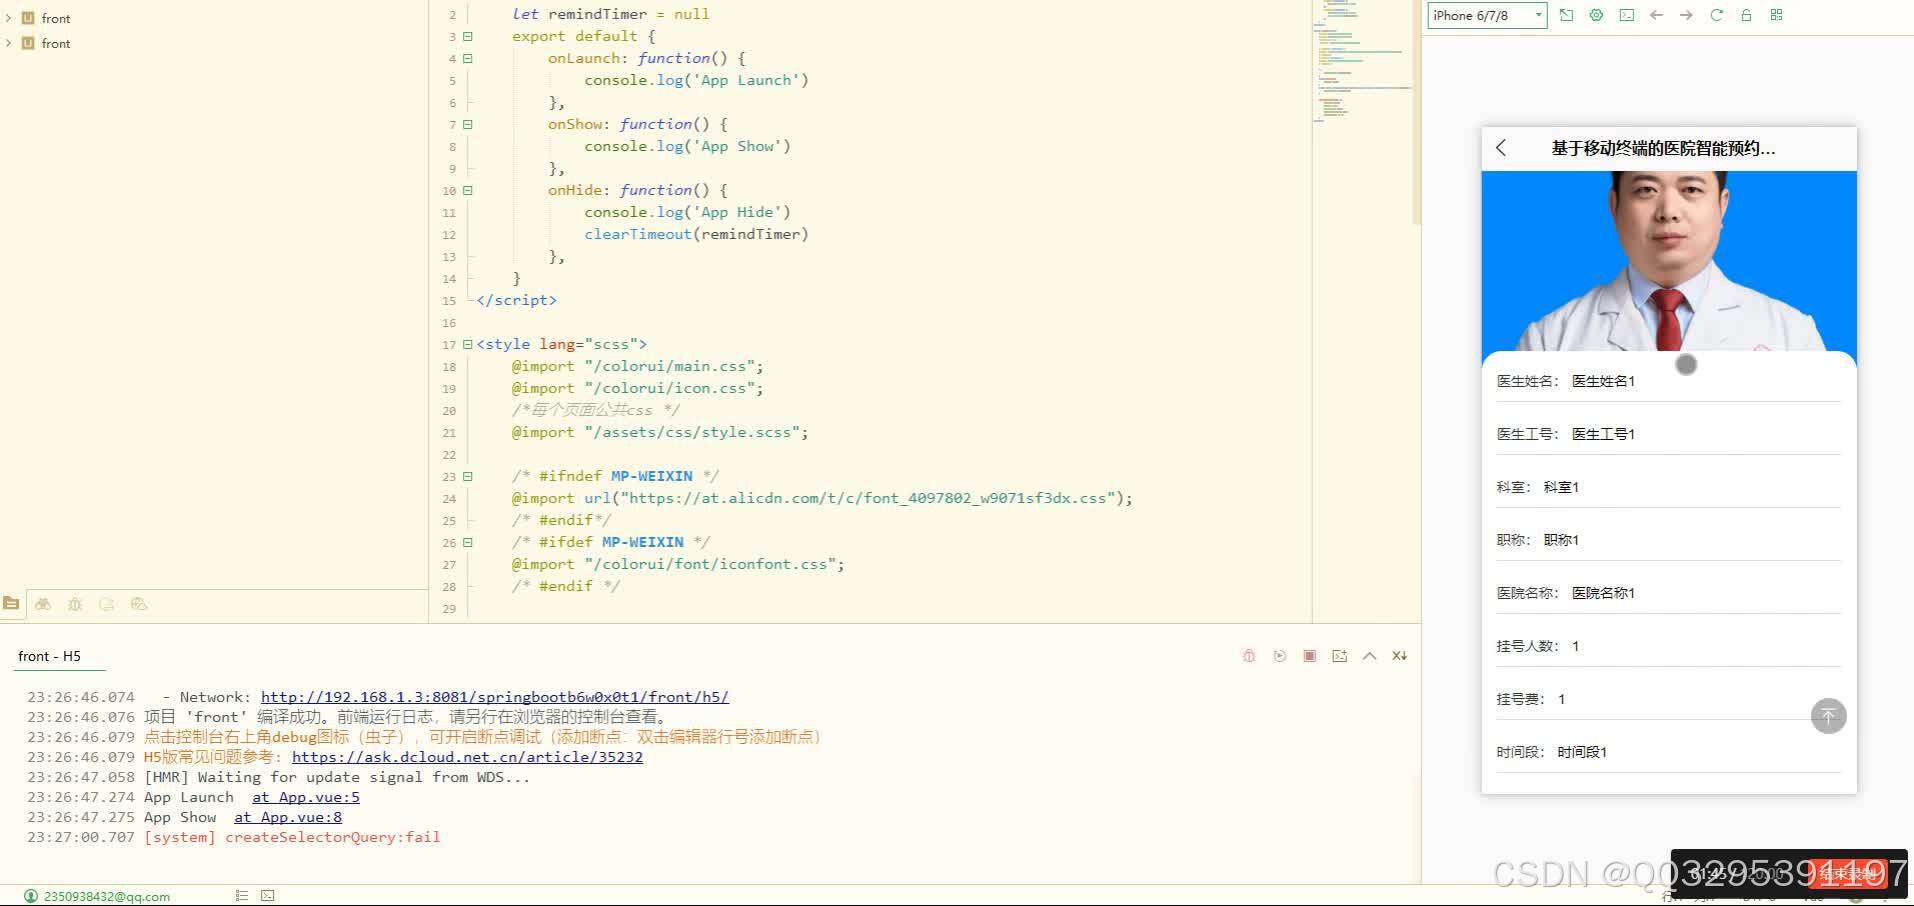Collapse the export default block fold

tap(467, 37)
